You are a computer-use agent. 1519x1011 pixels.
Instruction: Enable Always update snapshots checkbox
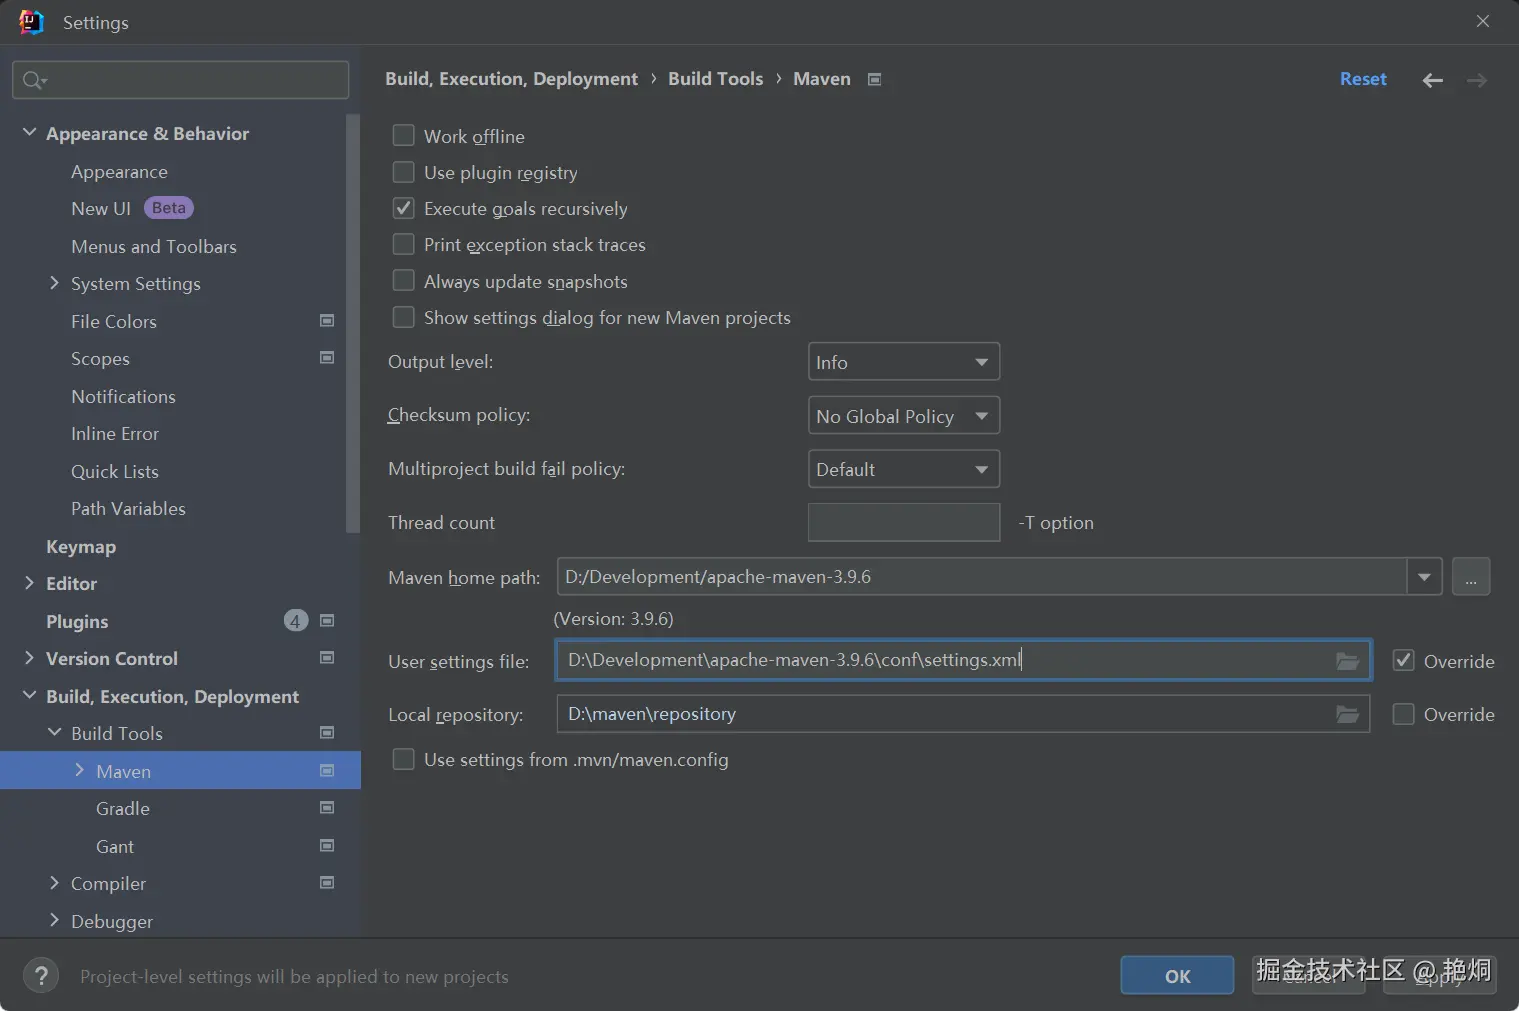pos(404,281)
